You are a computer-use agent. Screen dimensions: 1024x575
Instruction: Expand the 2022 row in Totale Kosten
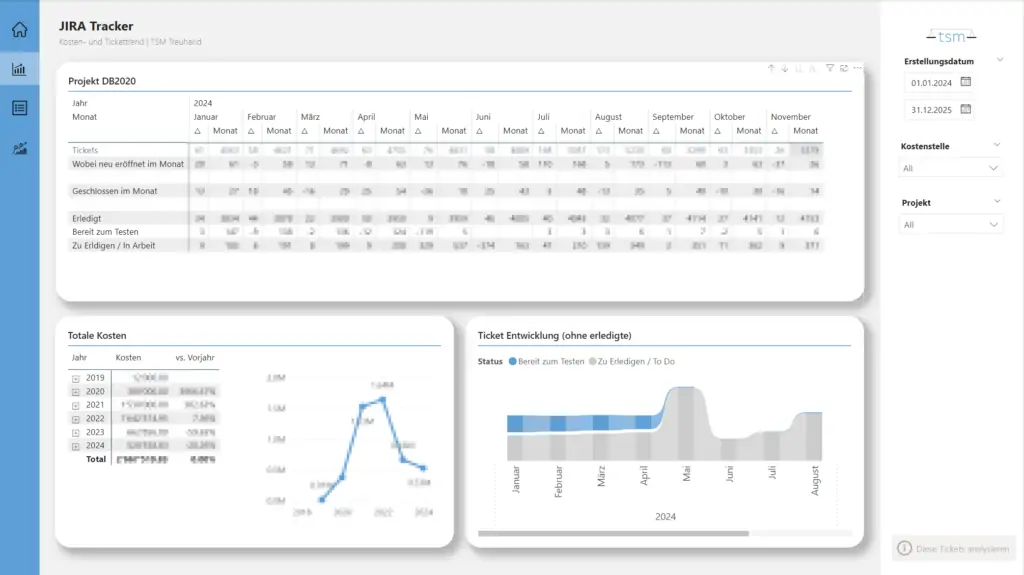[x=76, y=419]
